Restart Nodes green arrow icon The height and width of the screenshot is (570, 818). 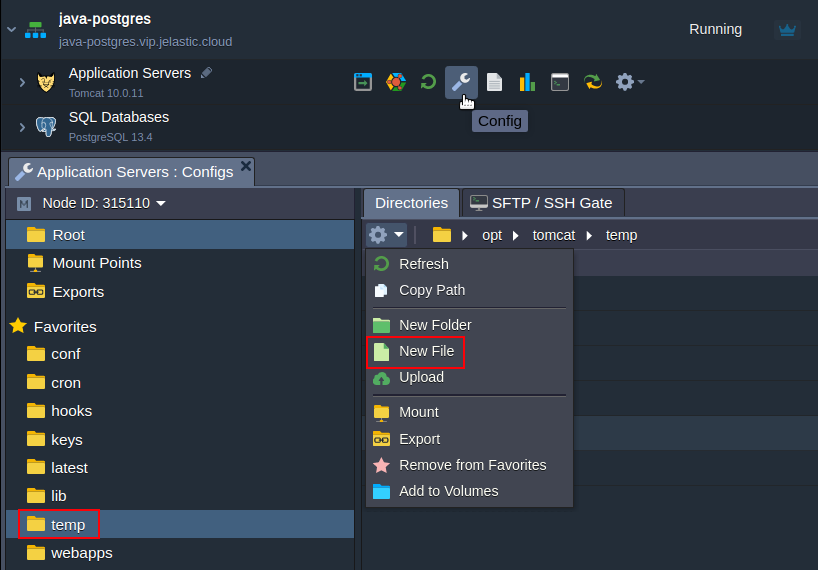(428, 82)
